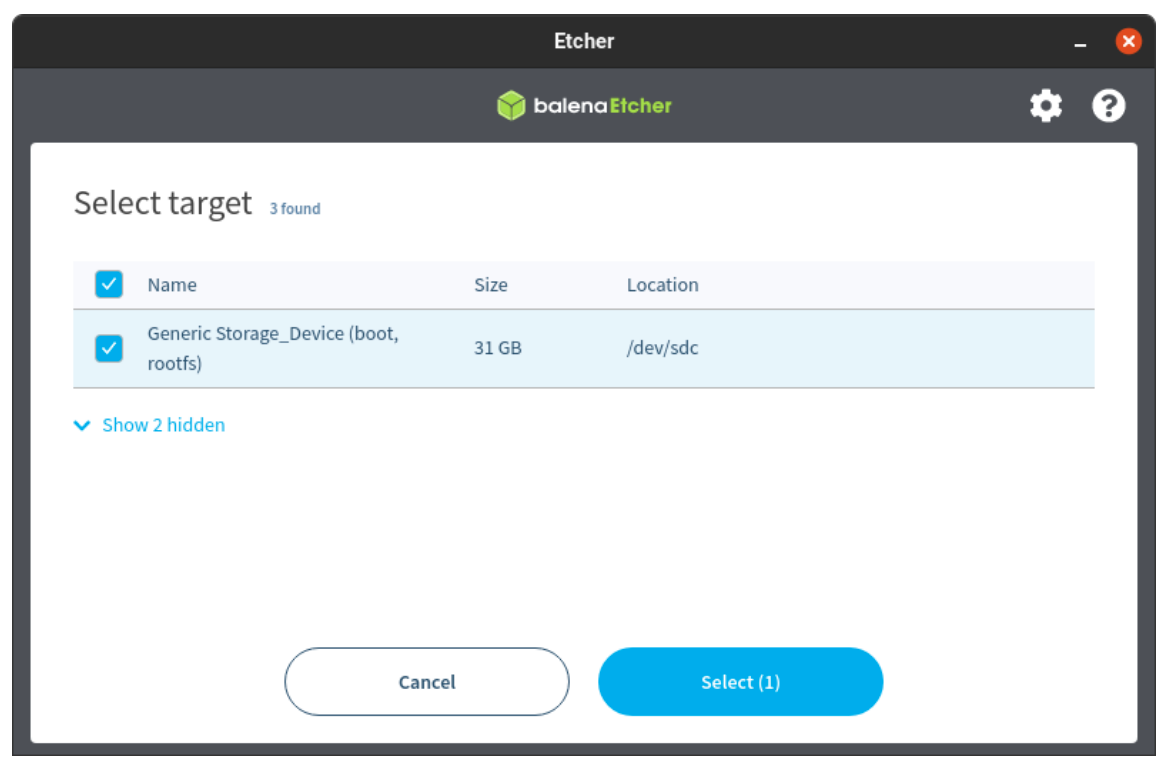Screen dimensions: 1170x770
Task: Click the 31 GB size cell
Action: click(497, 348)
